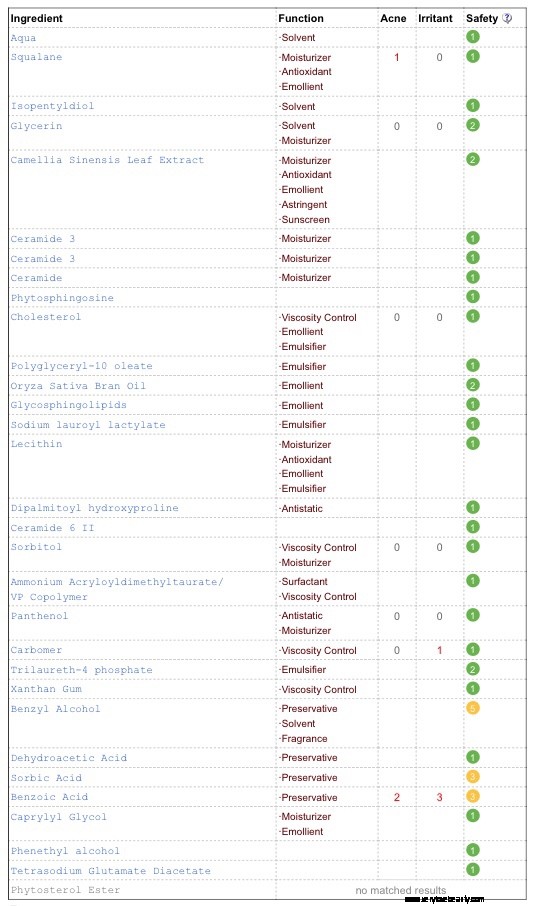Open the Isopentyldiol ingredient link
The width and height of the screenshot is (537, 906).
pyautogui.click(x=52, y=106)
